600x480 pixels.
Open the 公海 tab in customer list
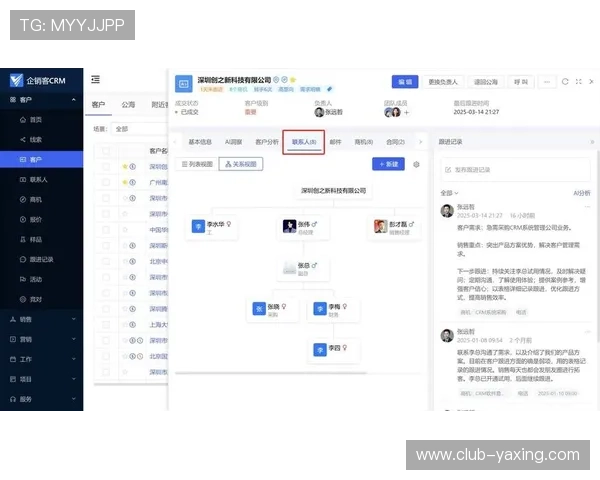coord(128,104)
